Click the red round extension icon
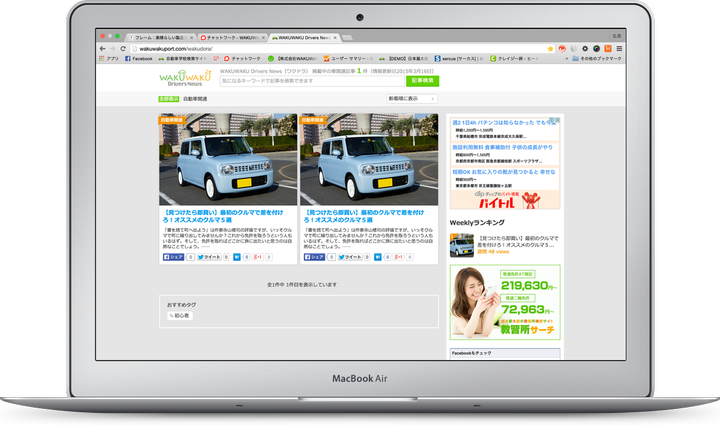 tap(562, 49)
